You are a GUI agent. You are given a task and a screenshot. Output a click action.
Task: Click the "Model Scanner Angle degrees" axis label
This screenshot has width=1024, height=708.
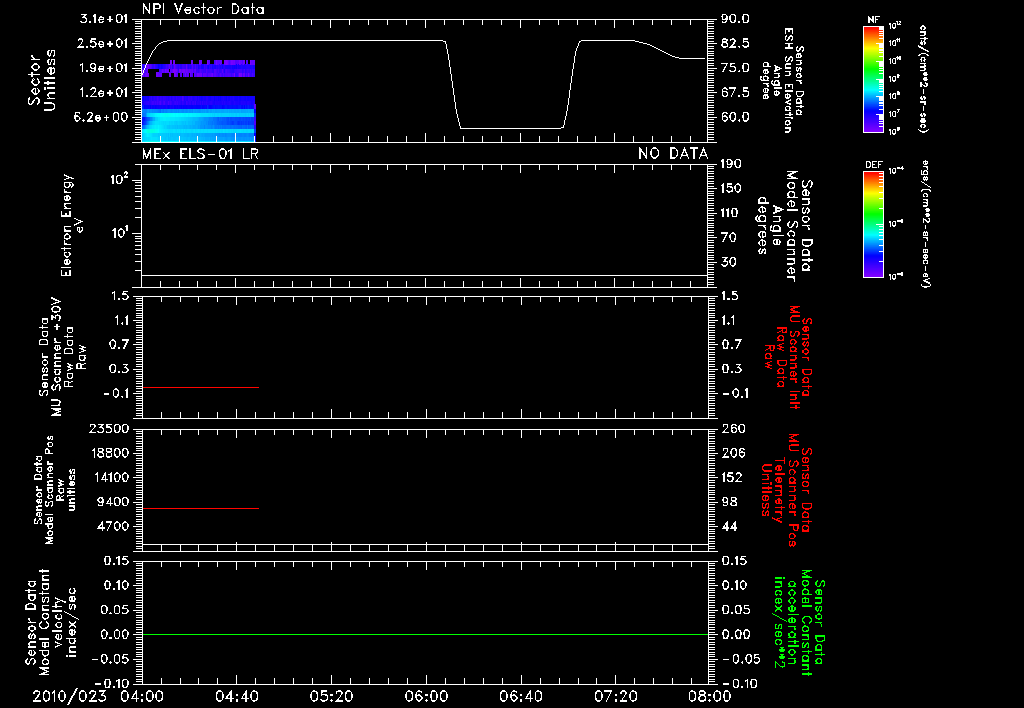[x=784, y=226]
